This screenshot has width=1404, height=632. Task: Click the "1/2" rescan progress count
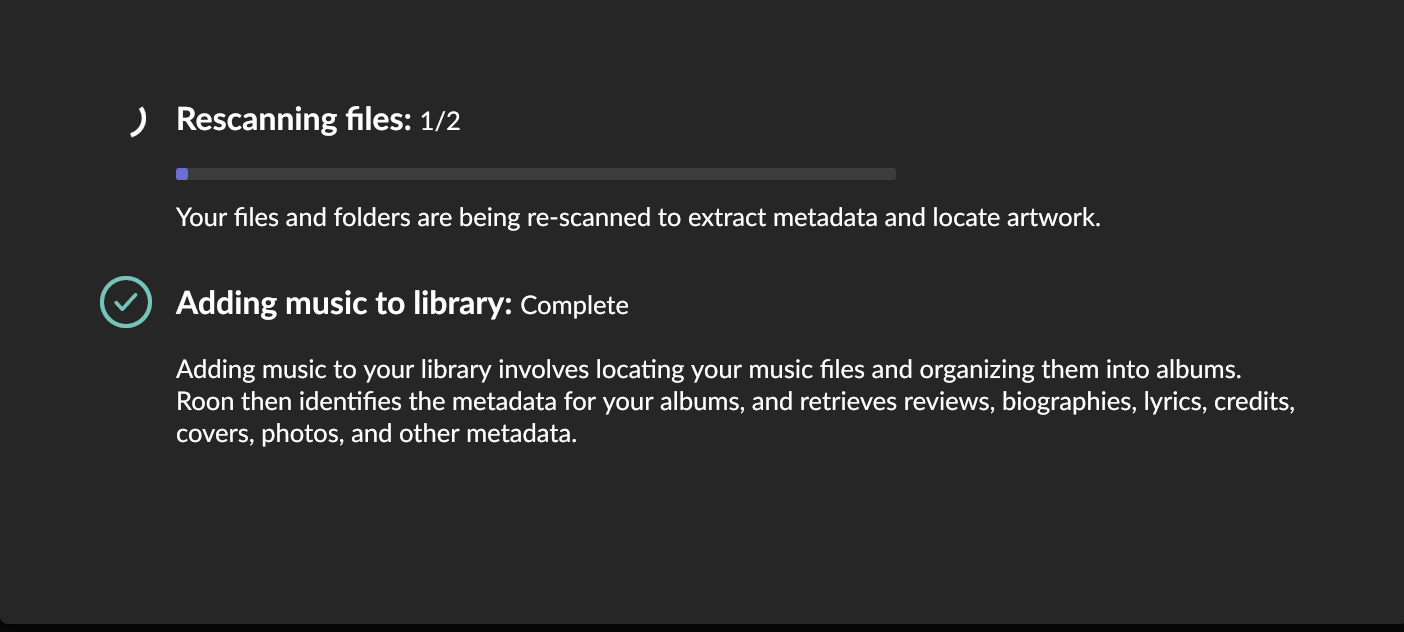440,122
